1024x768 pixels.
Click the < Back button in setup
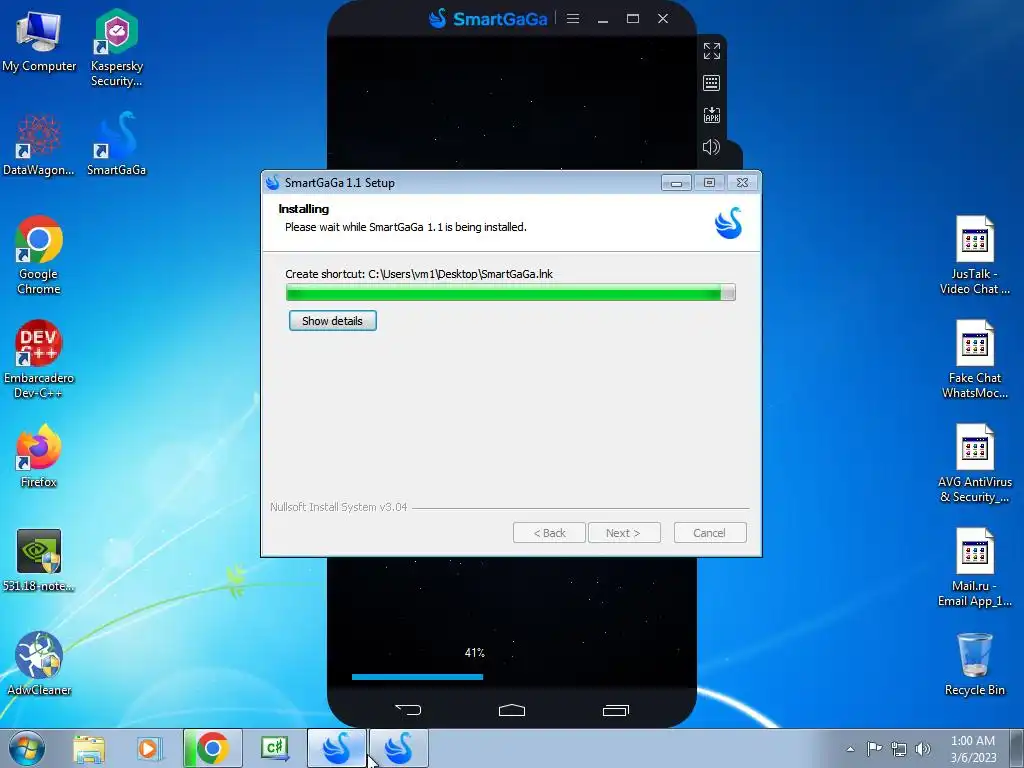pyautogui.click(x=549, y=533)
